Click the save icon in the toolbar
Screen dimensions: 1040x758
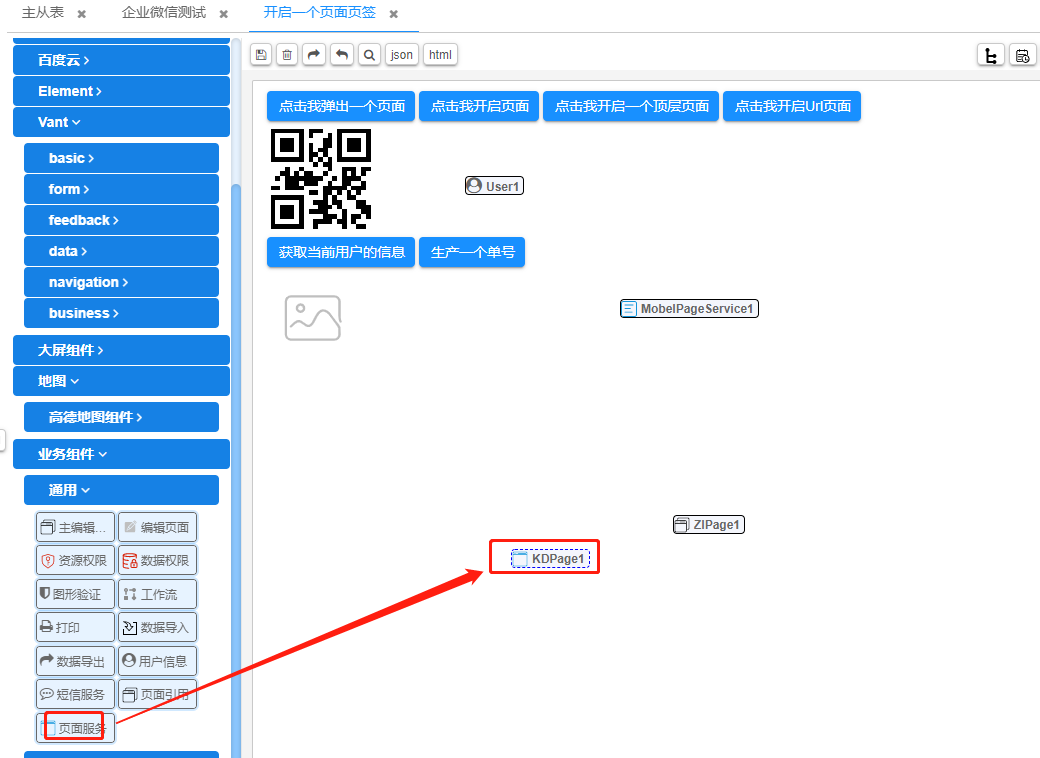click(x=261, y=55)
